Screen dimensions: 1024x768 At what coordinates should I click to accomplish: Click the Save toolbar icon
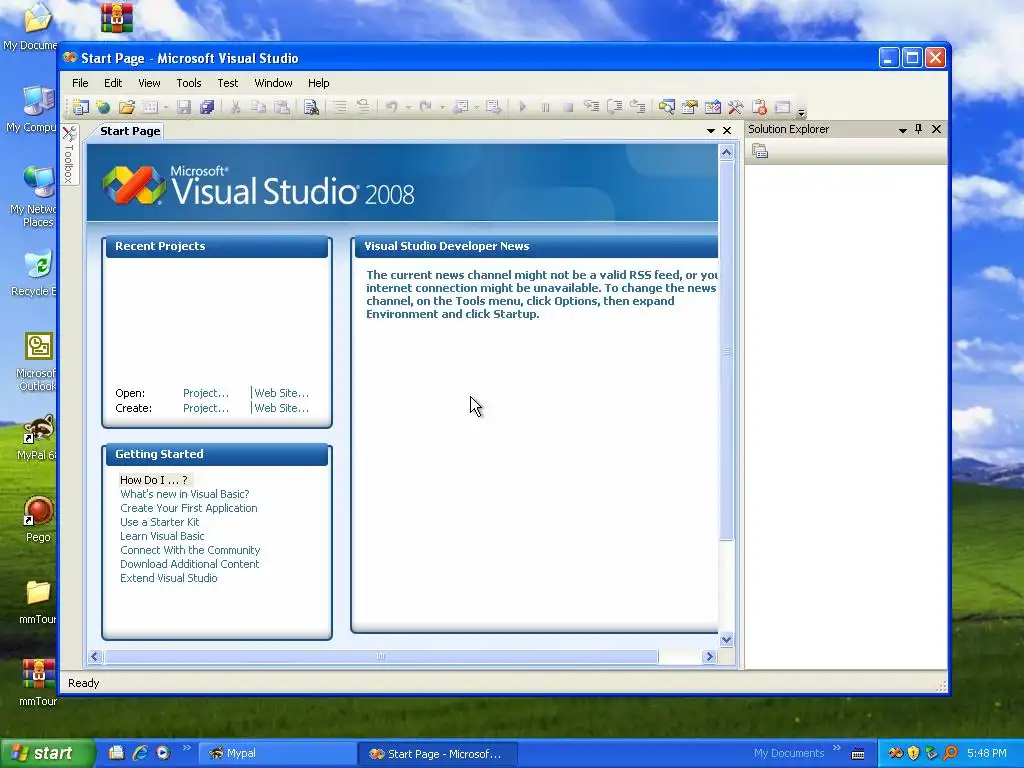[x=184, y=107]
